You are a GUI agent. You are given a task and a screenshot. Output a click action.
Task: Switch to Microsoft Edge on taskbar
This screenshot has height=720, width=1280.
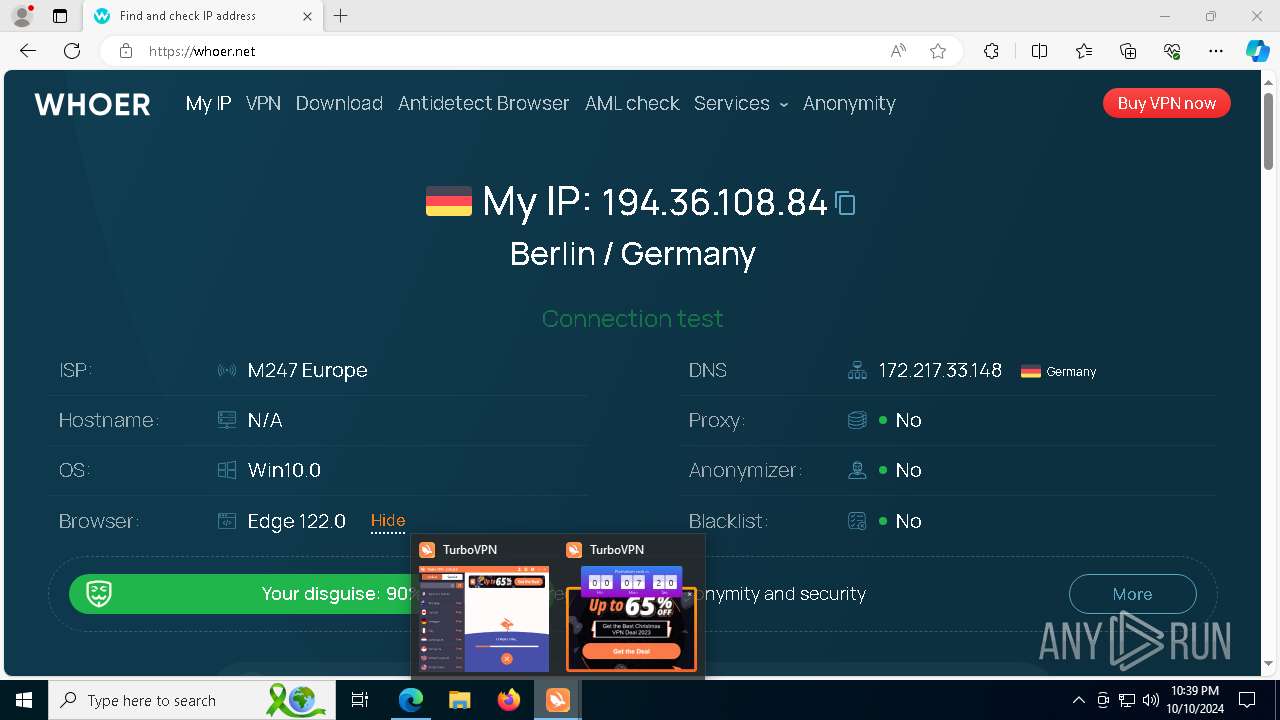410,700
